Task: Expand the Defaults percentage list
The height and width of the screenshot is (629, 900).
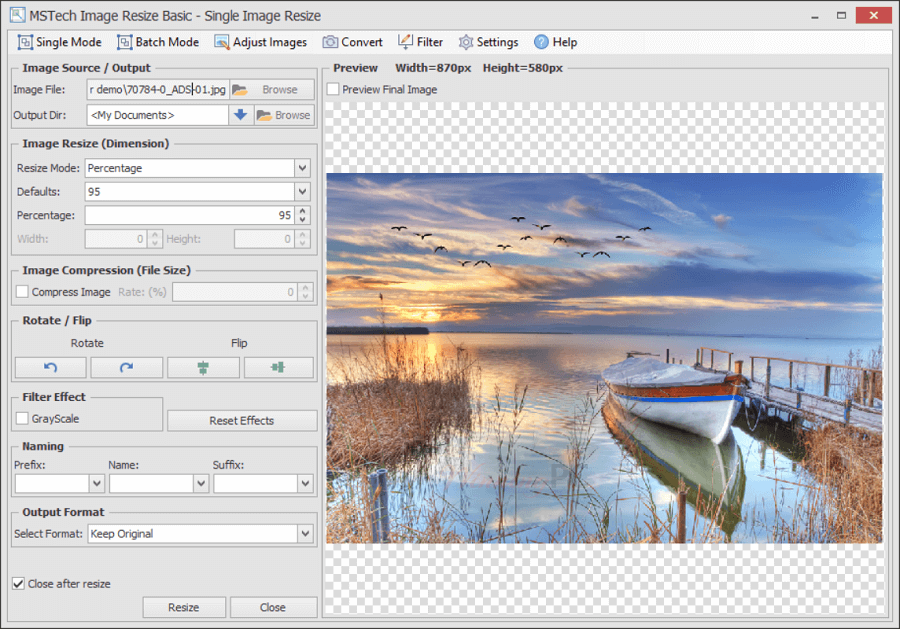Action: [301, 191]
